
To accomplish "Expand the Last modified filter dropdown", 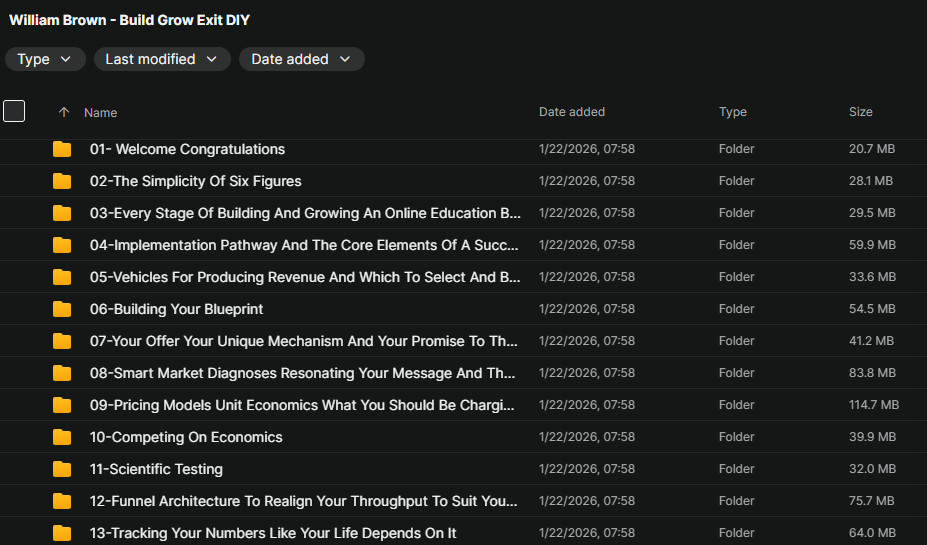I will click(x=161, y=59).
